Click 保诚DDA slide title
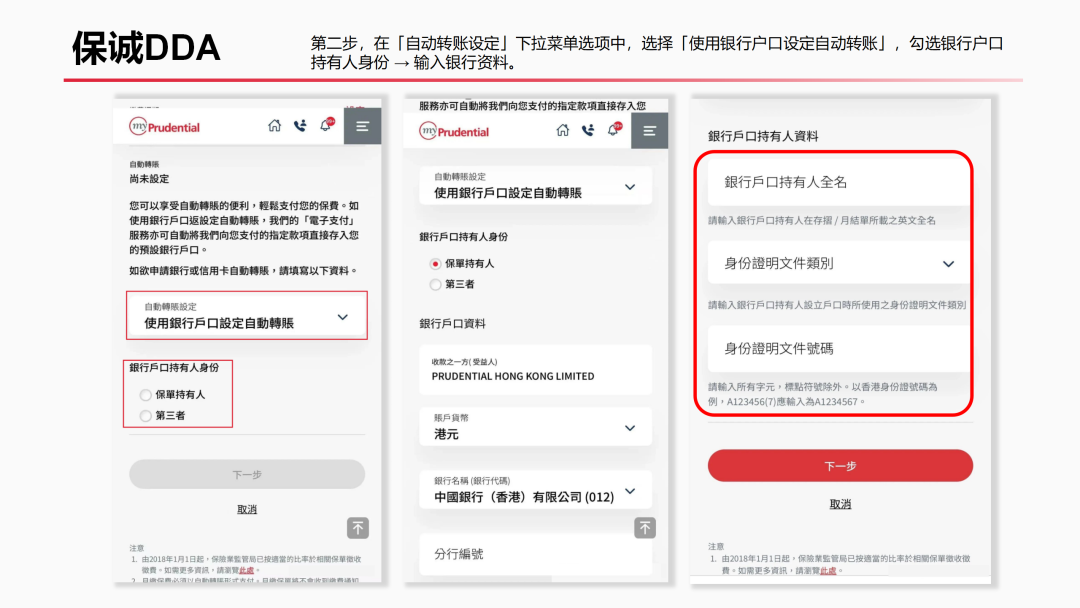 click(x=146, y=48)
